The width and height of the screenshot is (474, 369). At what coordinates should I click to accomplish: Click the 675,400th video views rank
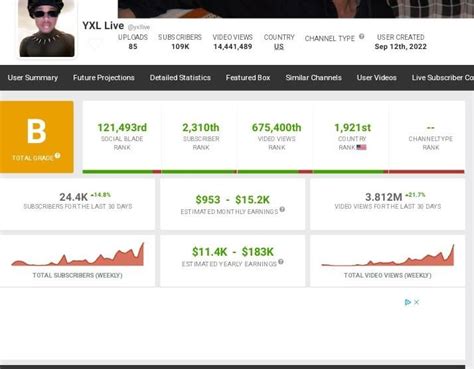click(276, 127)
